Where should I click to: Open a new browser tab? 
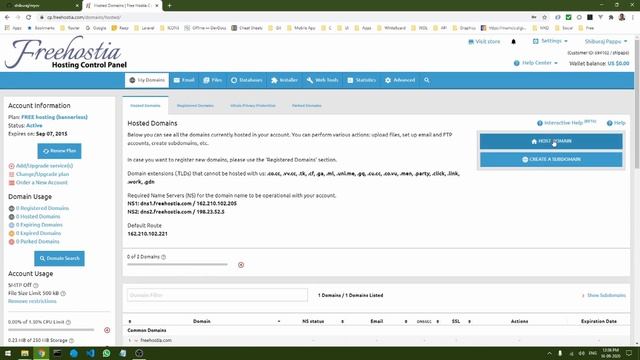169,6
